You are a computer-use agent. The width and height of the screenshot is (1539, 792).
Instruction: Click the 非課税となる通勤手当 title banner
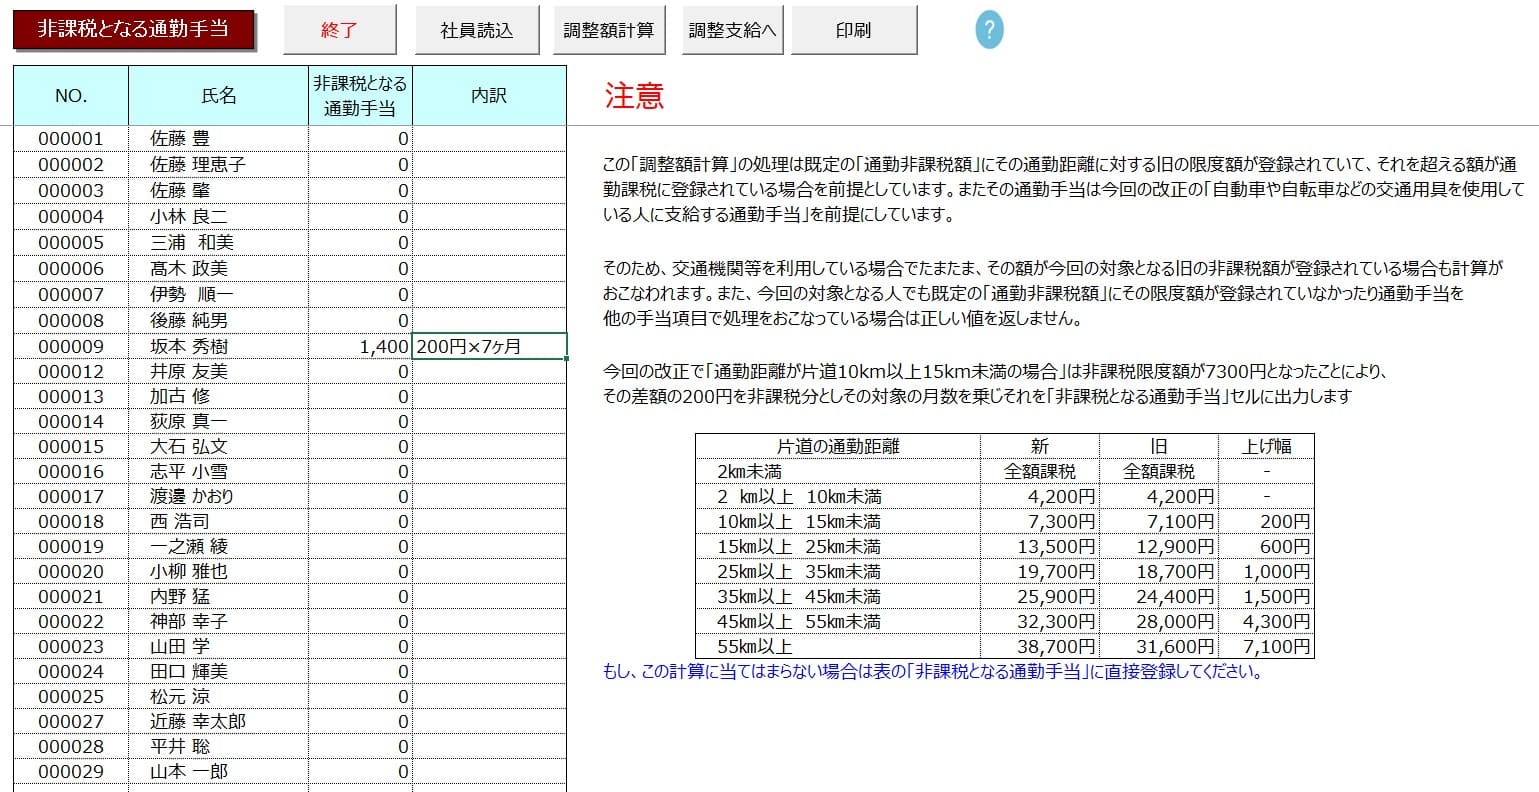[x=136, y=29]
